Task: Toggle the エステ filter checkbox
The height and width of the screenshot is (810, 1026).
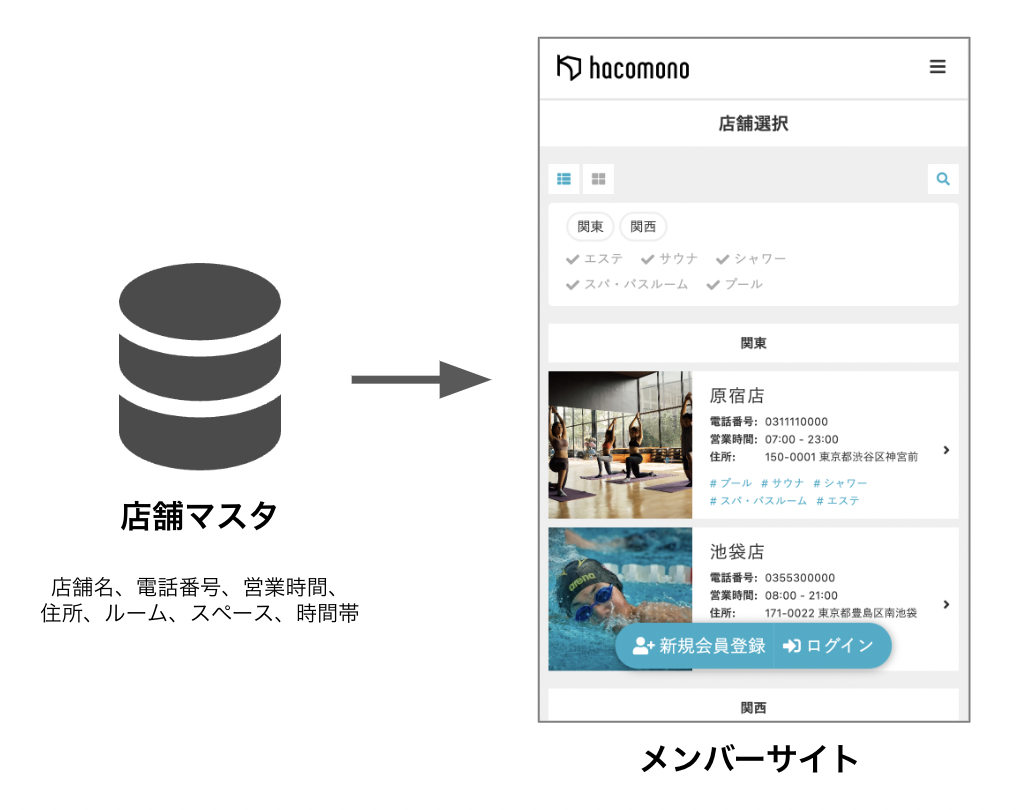Action: (595, 259)
